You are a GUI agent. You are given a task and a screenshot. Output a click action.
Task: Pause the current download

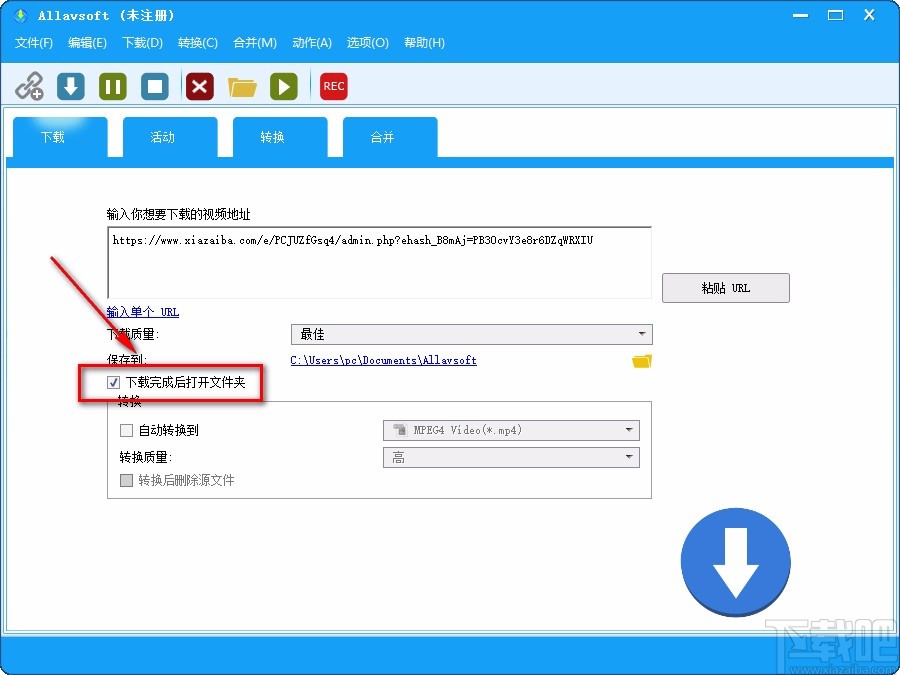pyautogui.click(x=111, y=86)
